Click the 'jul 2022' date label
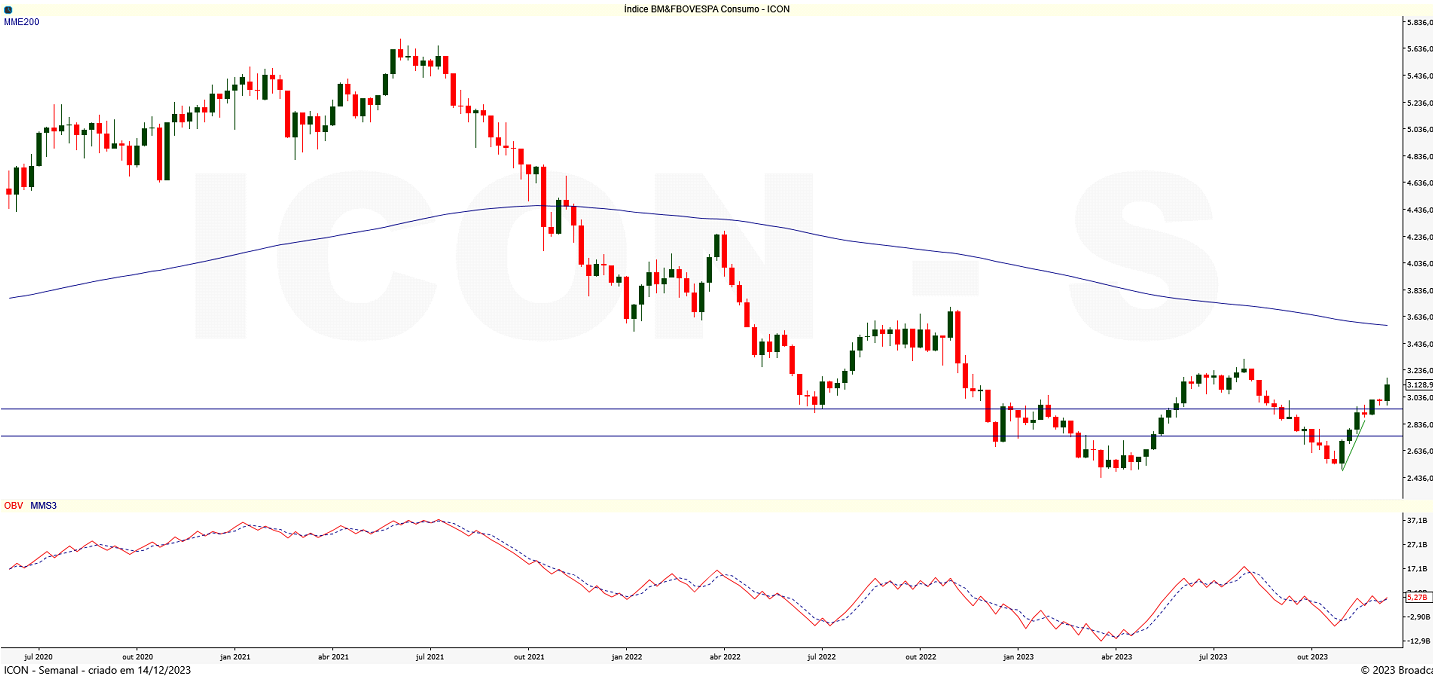This screenshot has width=1433, height=678. (822, 657)
